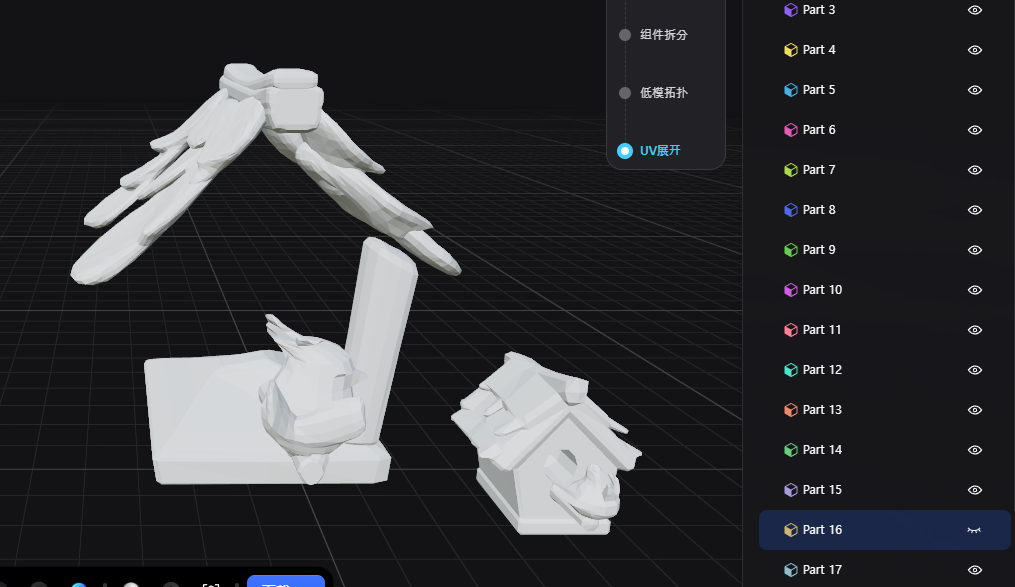Image resolution: width=1015 pixels, height=587 pixels.
Task: Click the bracket expand icon in bottom toolbar
Action: pyautogui.click(x=210, y=585)
